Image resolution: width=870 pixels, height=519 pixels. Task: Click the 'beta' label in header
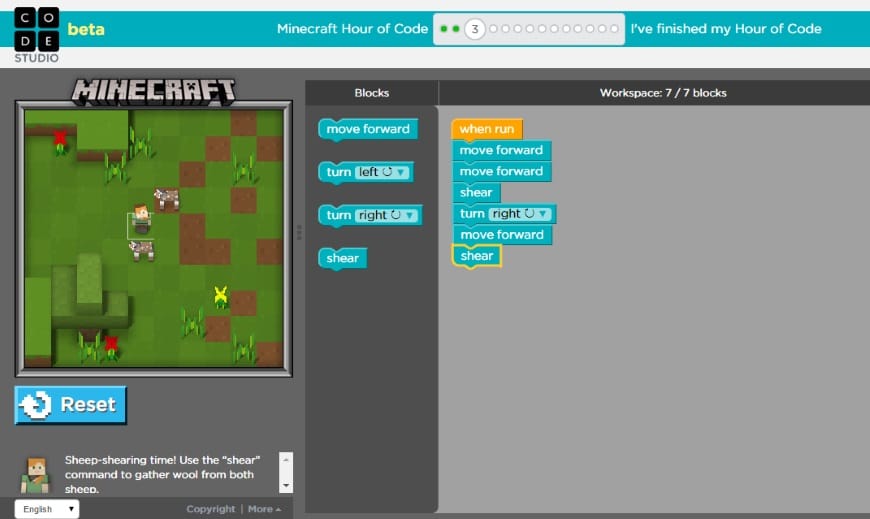tap(85, 29)
